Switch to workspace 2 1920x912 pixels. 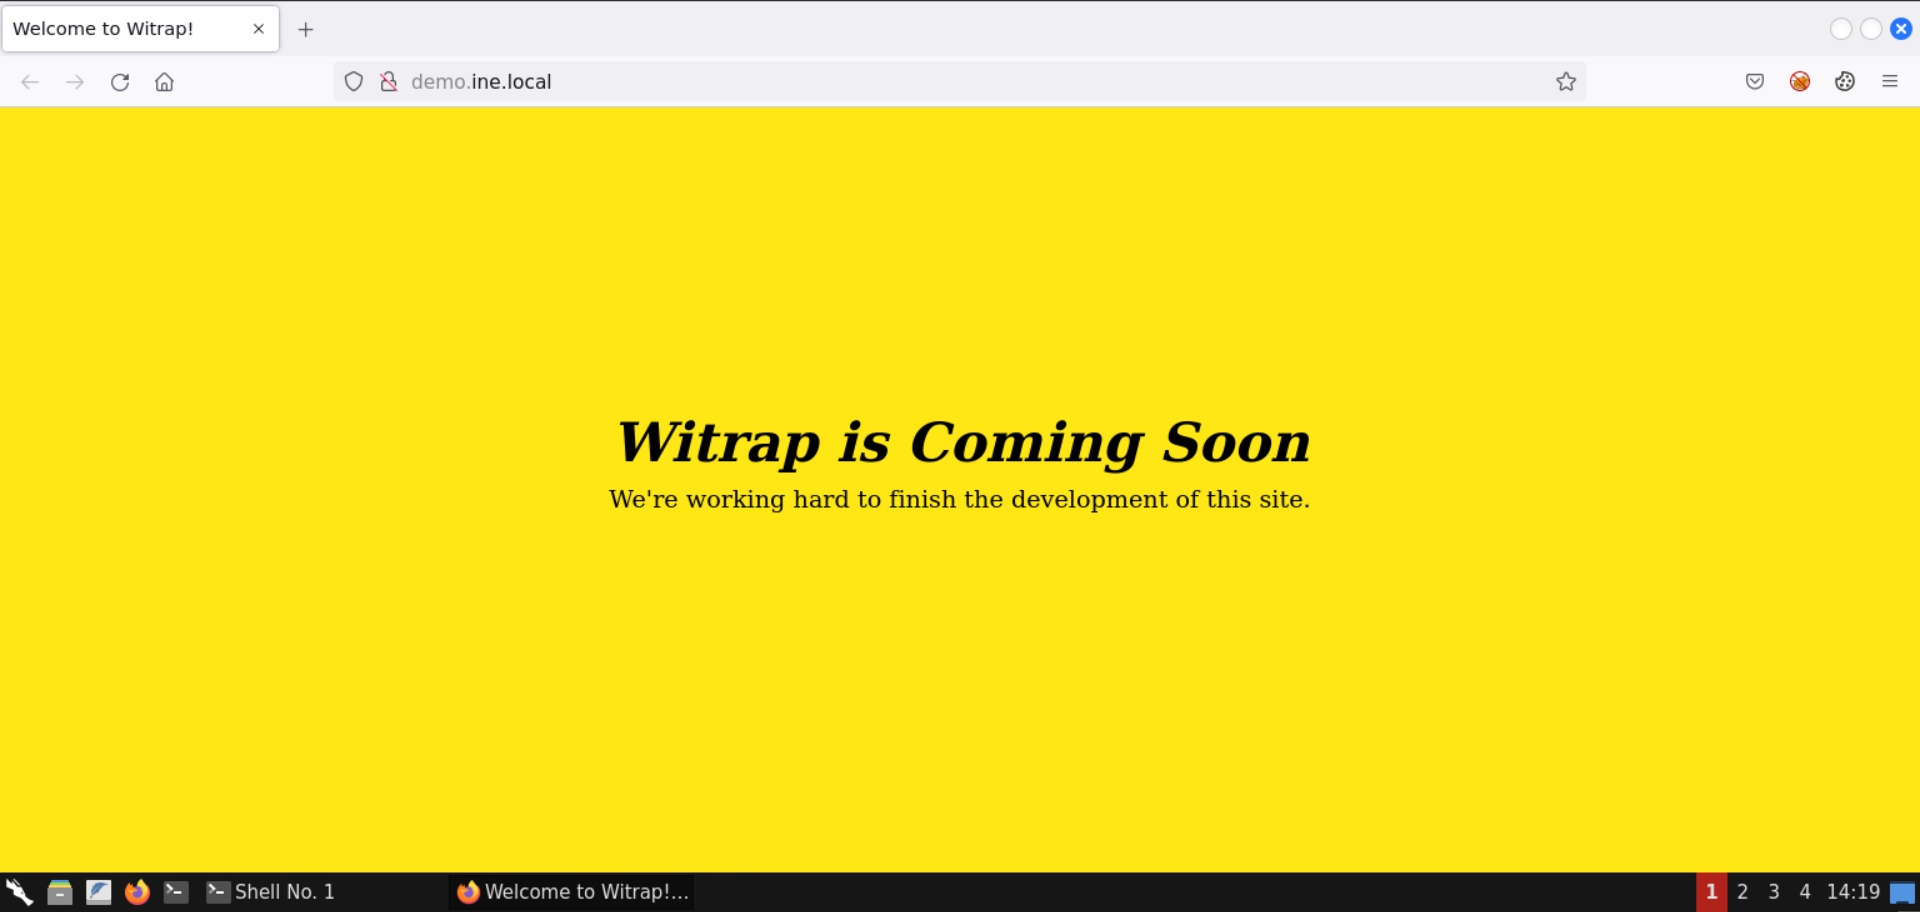tap(1743, 892)
